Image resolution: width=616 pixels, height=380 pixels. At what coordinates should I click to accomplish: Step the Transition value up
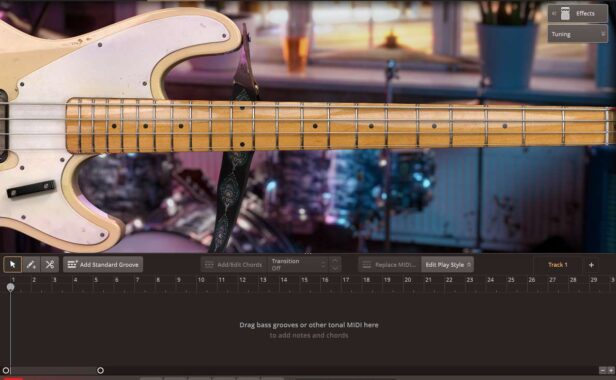(x=335, y=261)
